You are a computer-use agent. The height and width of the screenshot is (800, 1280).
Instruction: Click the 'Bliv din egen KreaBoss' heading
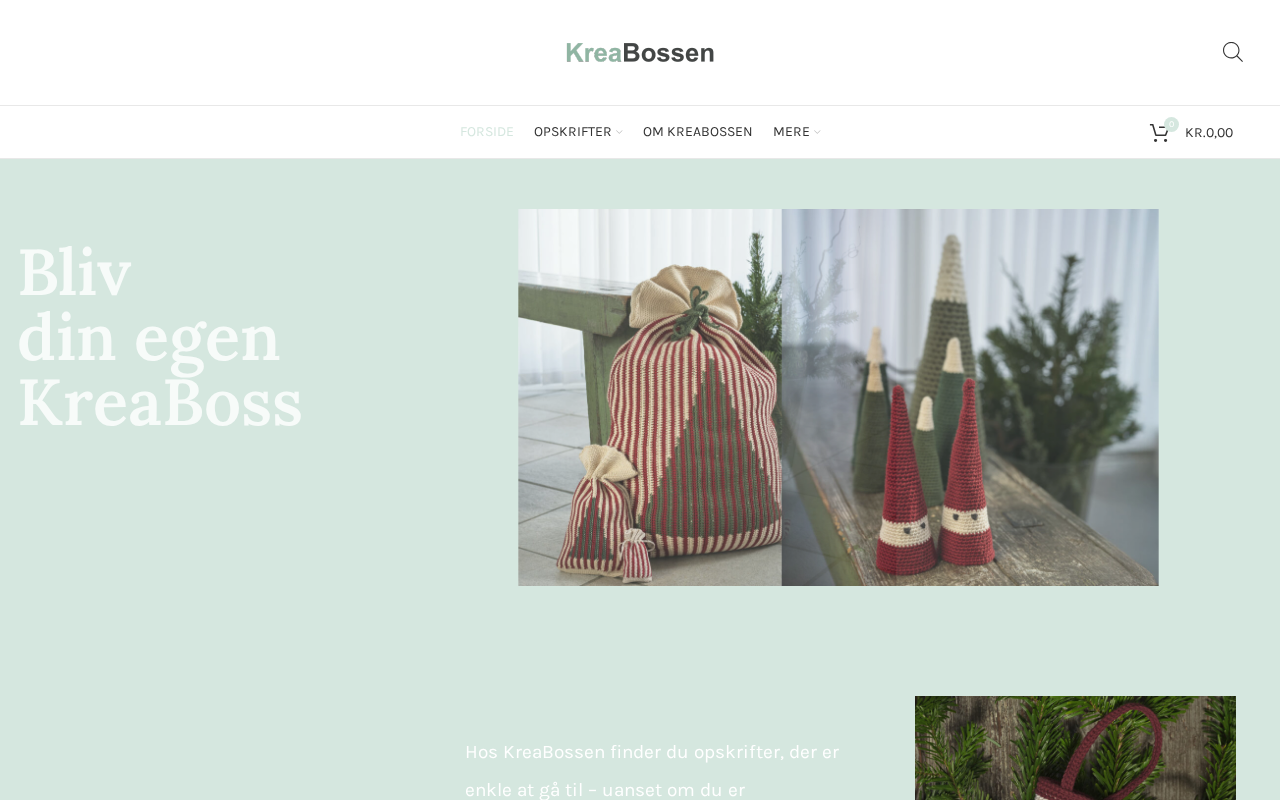(x=160, y=337)
